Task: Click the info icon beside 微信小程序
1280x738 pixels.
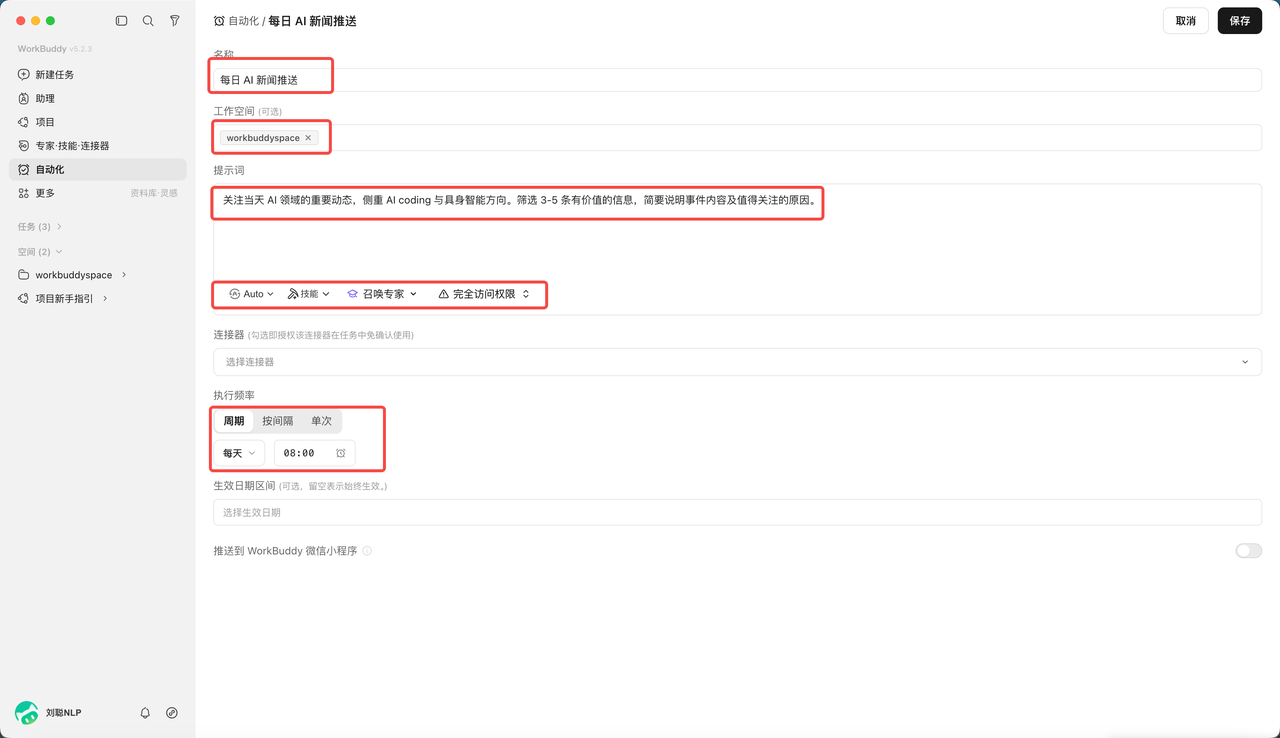Action: coord(367,551)
